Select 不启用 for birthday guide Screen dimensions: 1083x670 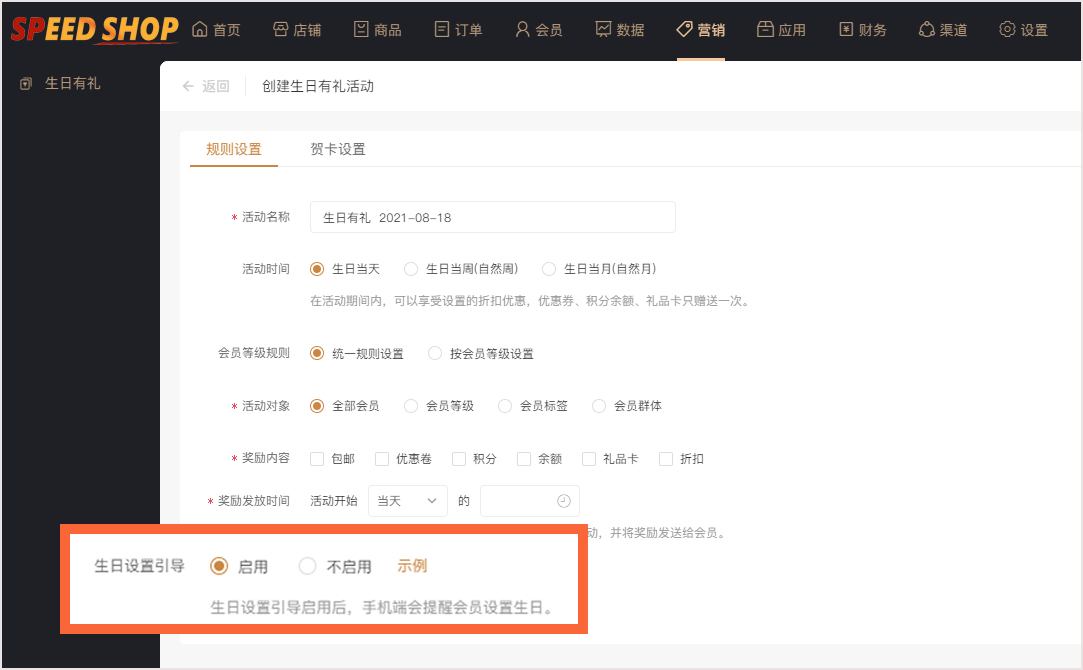(307, 566)
